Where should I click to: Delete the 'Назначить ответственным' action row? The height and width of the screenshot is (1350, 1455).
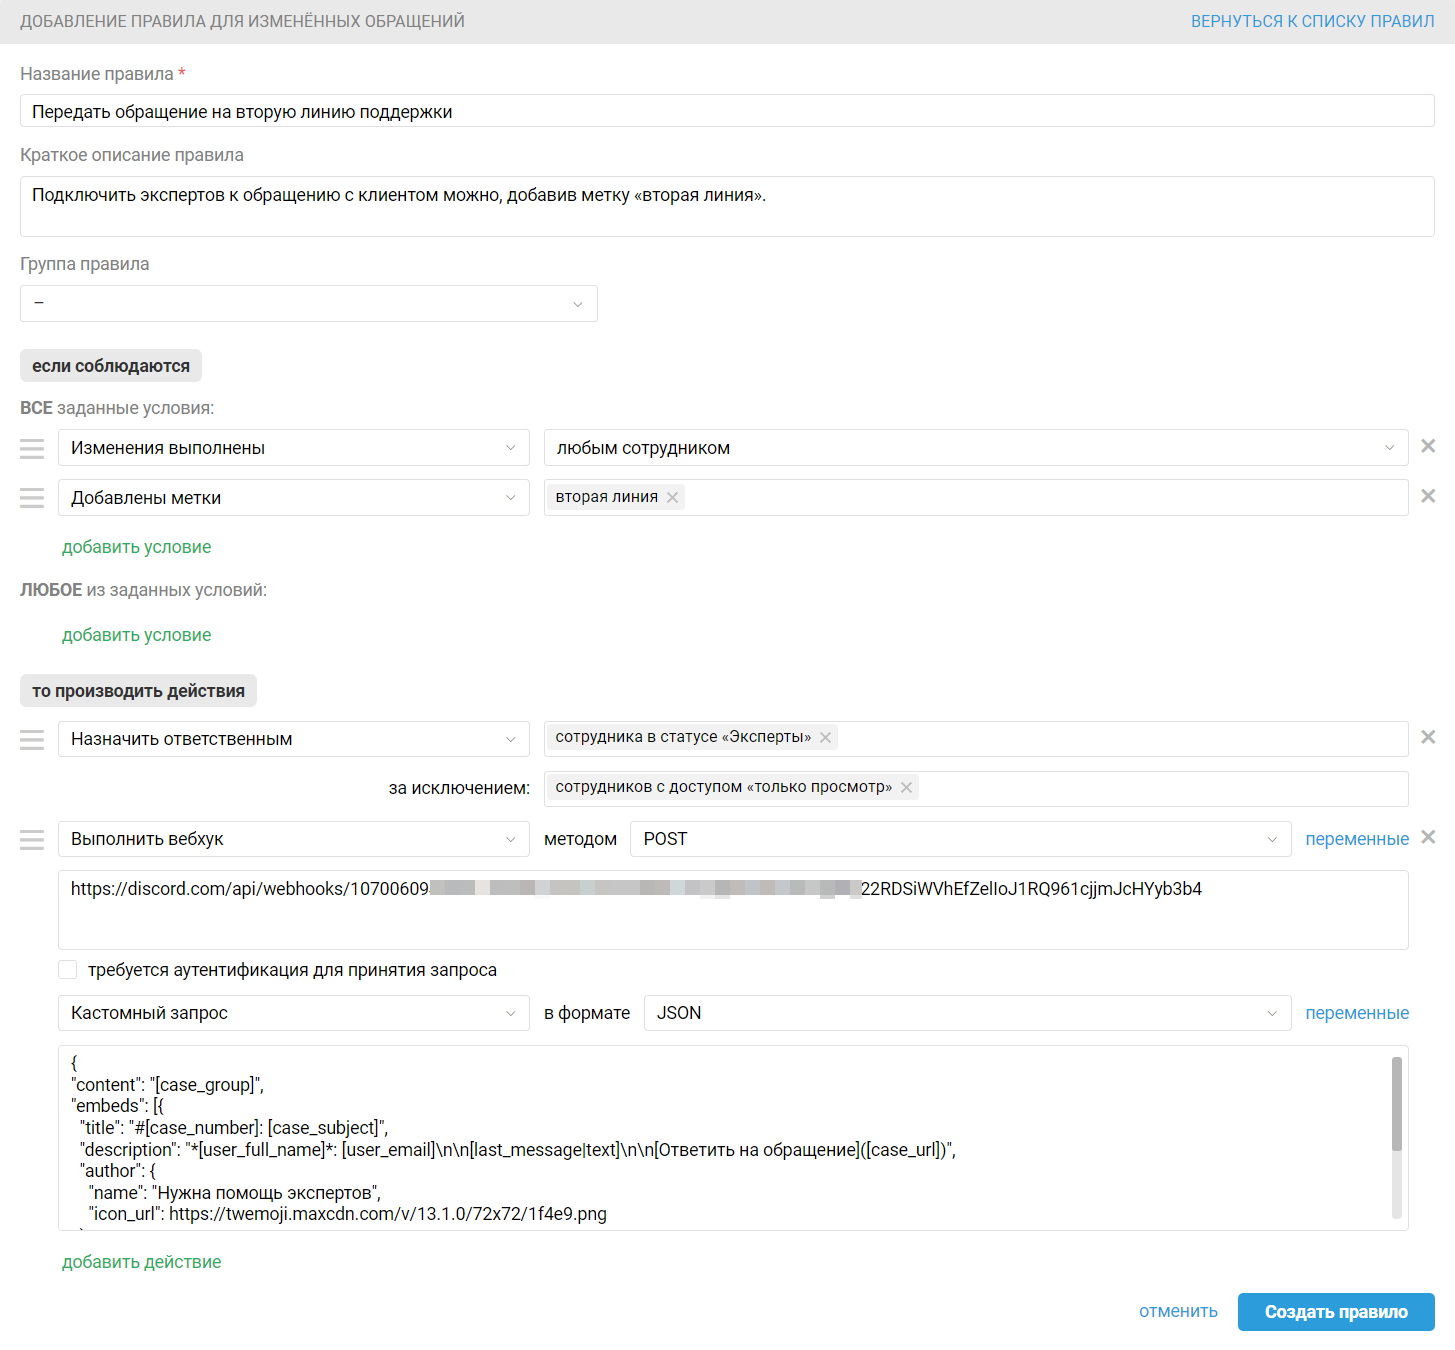[x=1428, y=737]
